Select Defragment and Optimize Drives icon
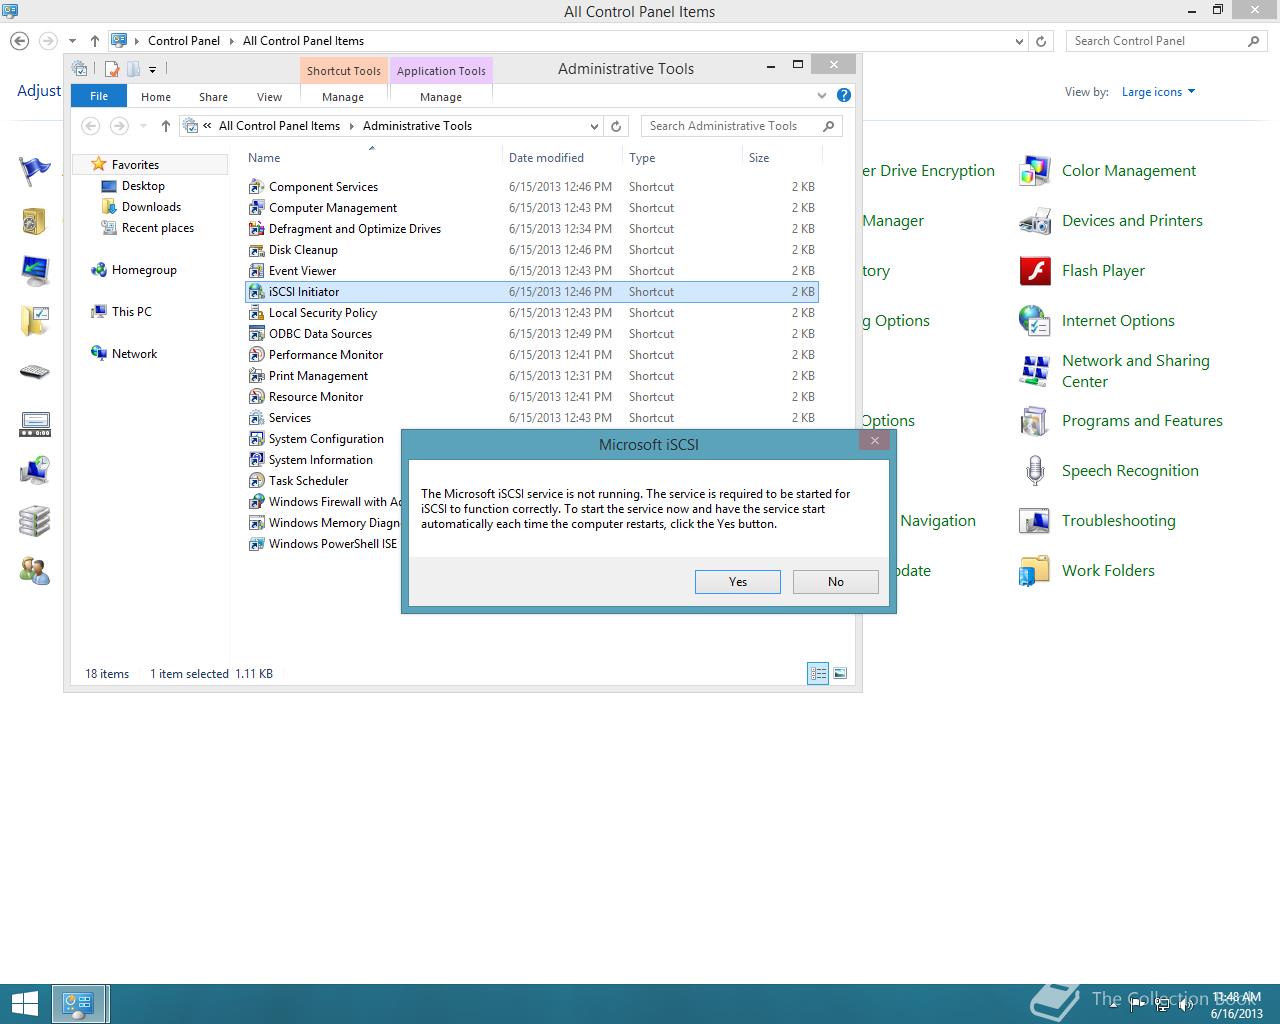Image resolution: width=1280 pixels, height=1024 pixels. coord(256,229)
